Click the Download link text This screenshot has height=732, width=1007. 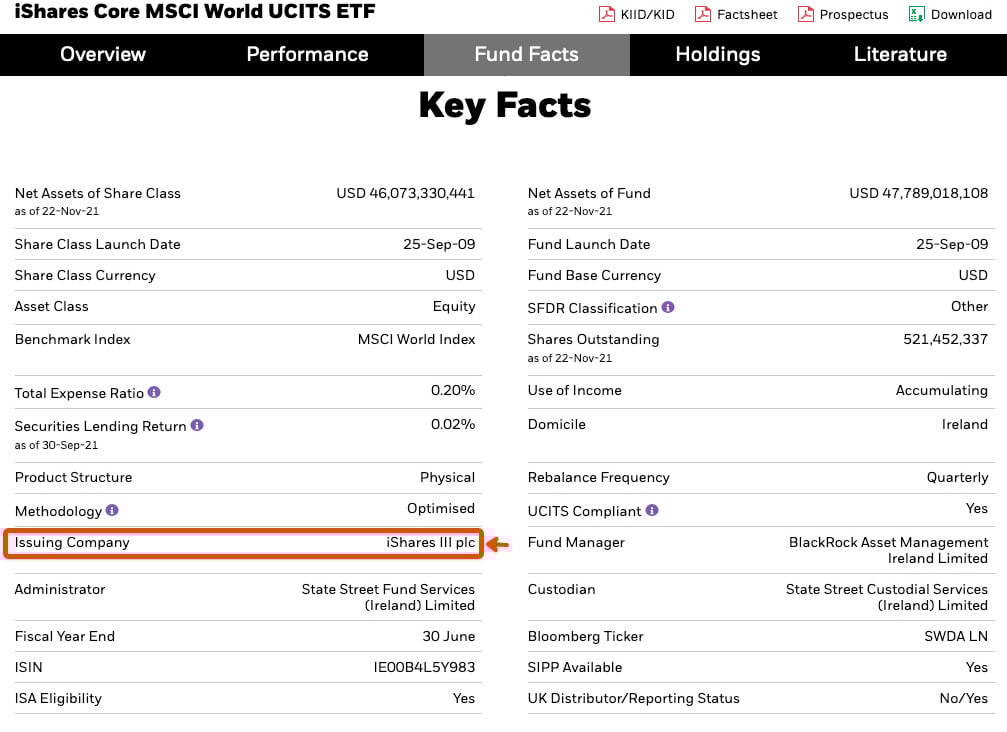click(x=960, y=14)
